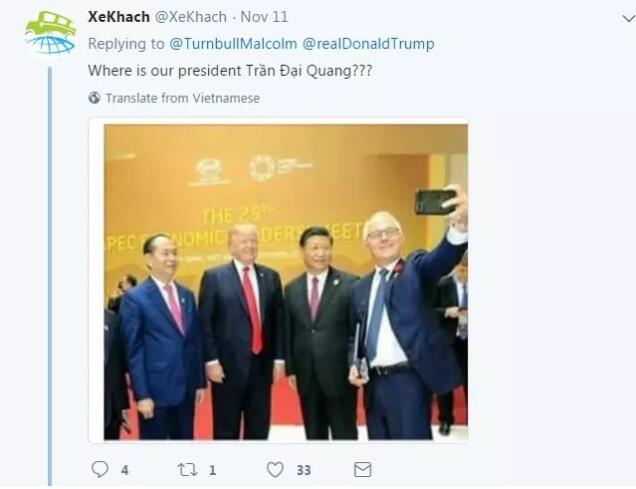This screenshot has width=636, height=489.
Task: Send via direct message envelope icon
Action: click(362, 470)
